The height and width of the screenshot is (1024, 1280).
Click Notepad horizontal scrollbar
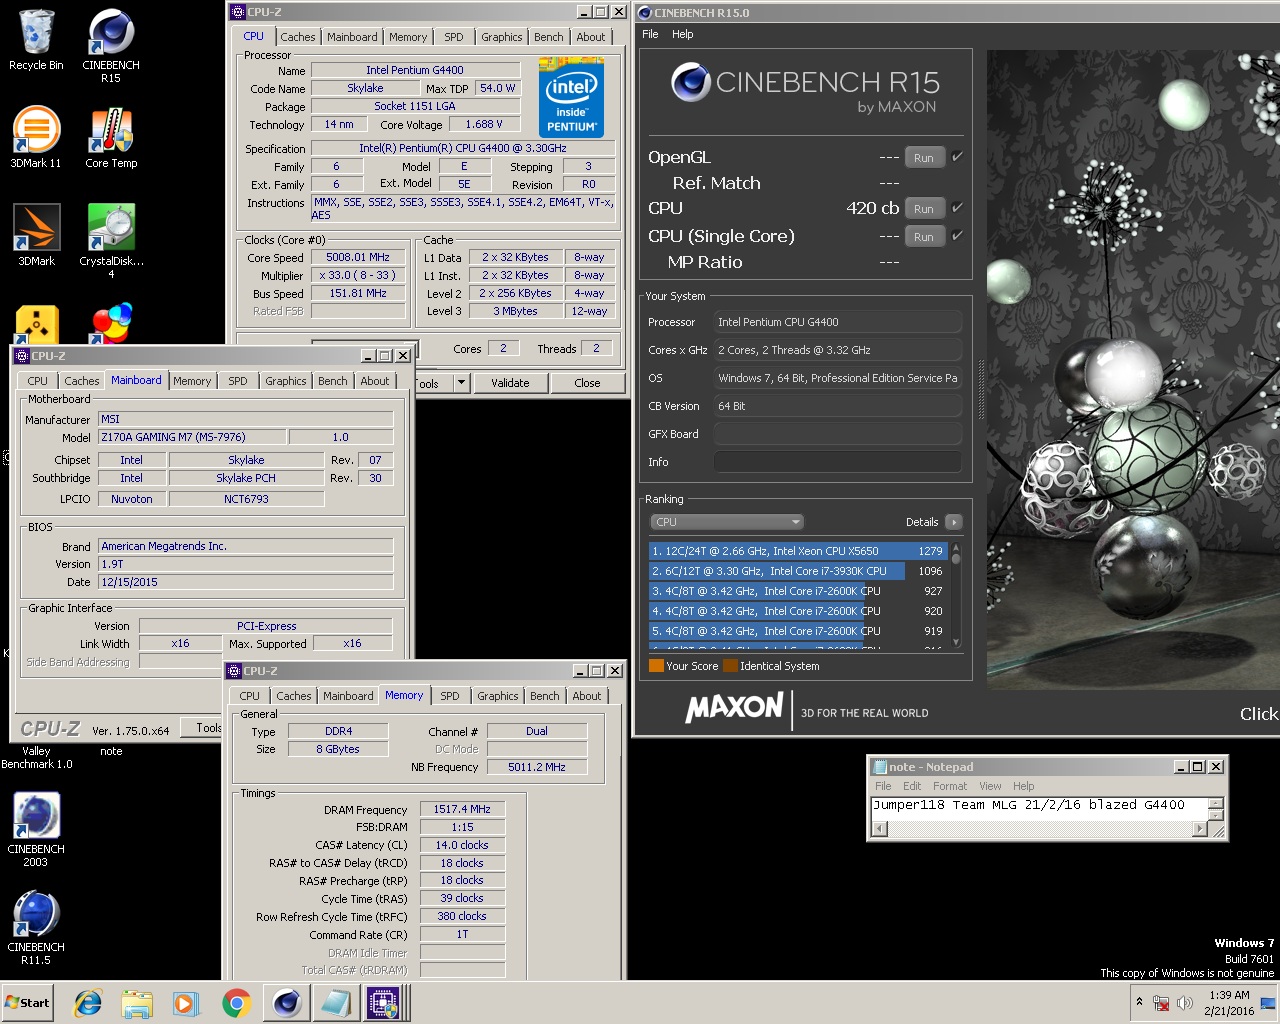[1040, 829]
